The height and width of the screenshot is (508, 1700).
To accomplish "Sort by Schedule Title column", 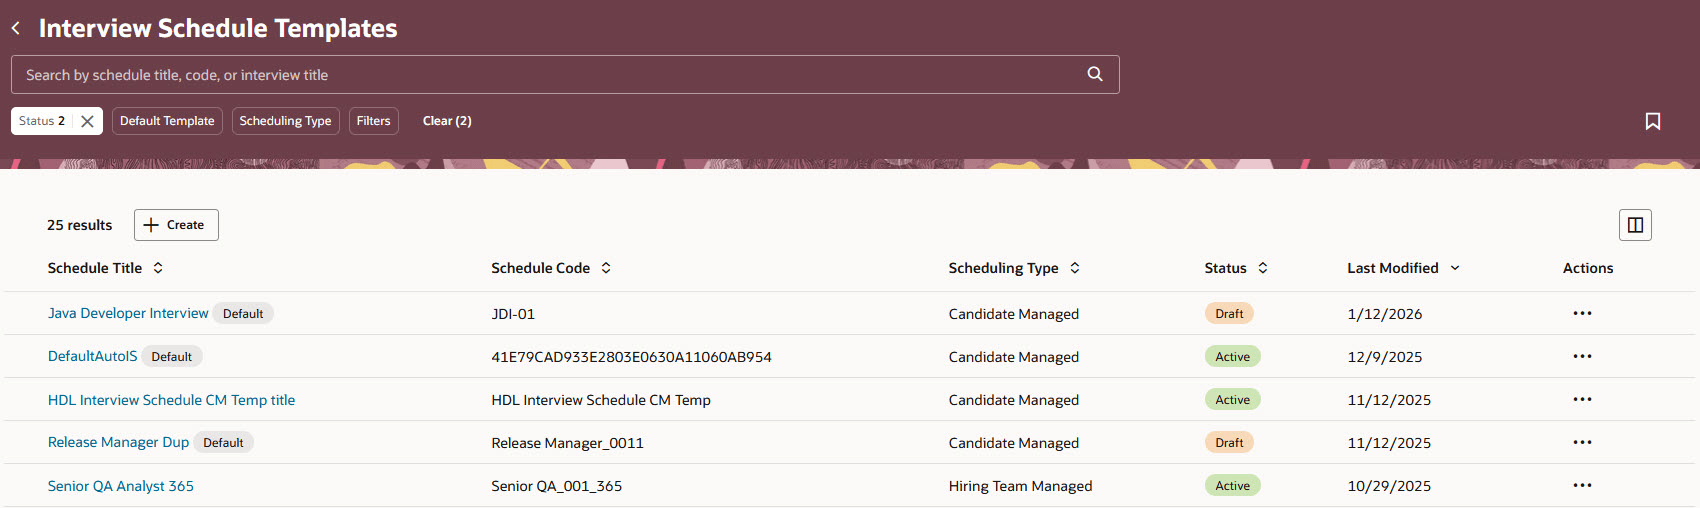I will click(x=158, y=268).
